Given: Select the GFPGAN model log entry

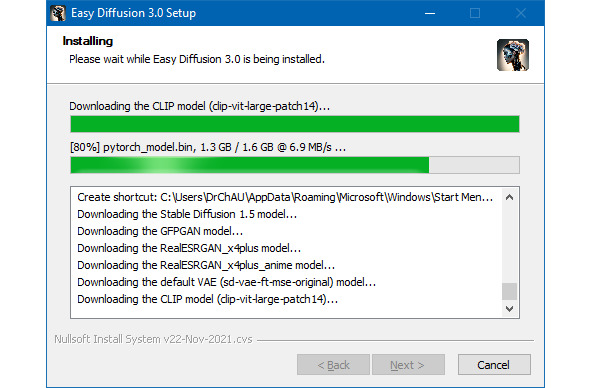Looking at the screenshot, I should tap(160, 231).
